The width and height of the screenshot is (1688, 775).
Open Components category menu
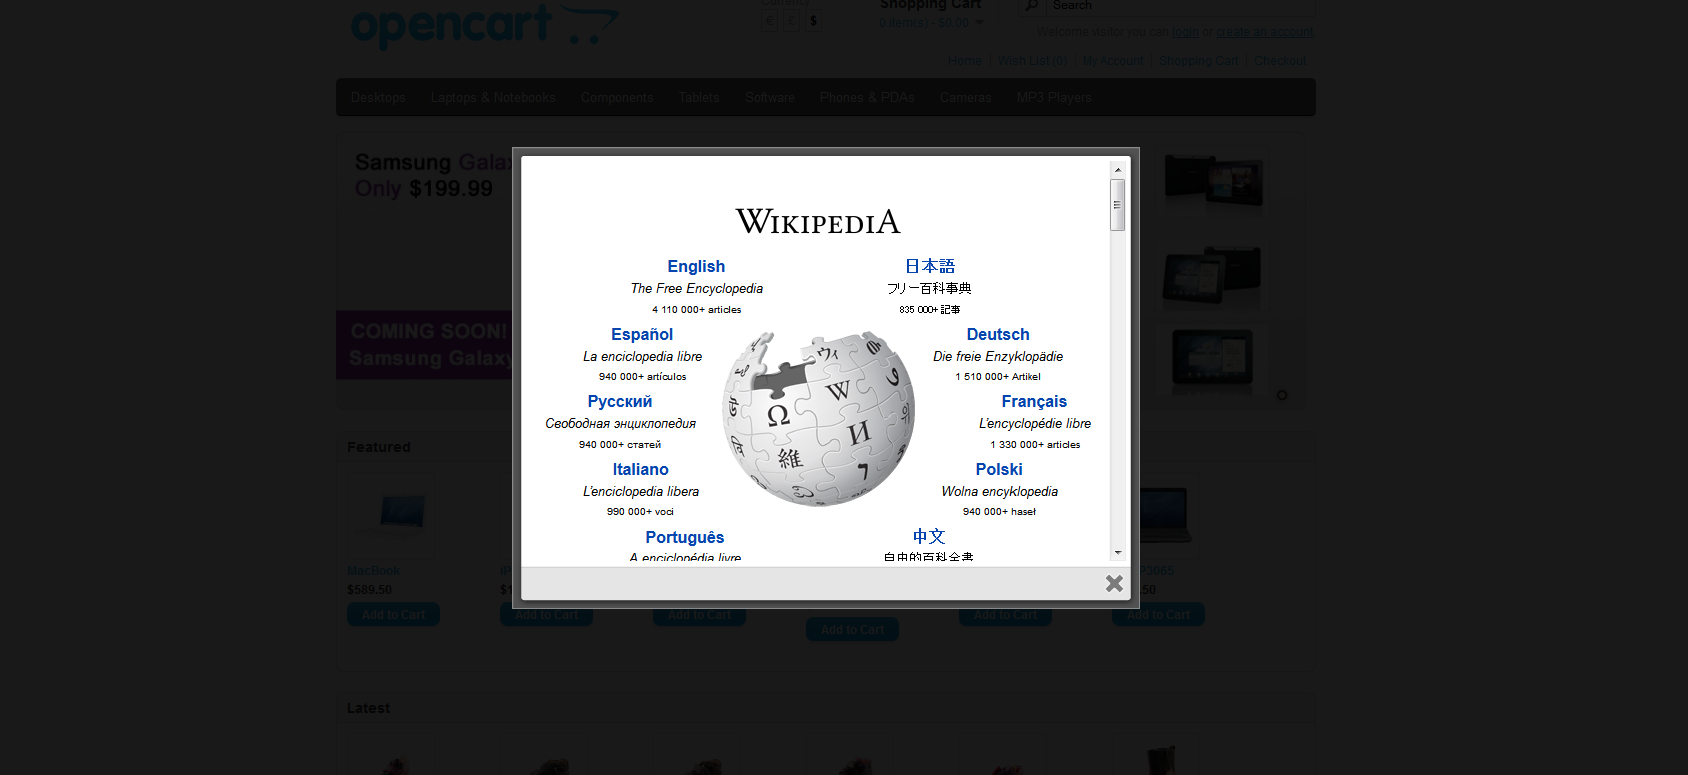[x=617, y=97]
